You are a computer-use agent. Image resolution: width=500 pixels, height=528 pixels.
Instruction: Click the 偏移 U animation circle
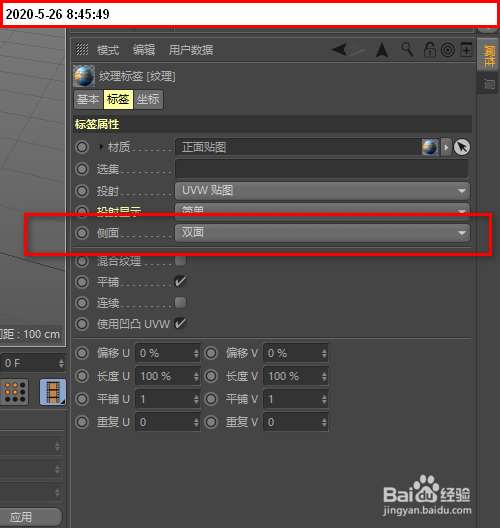pos(82,353)
